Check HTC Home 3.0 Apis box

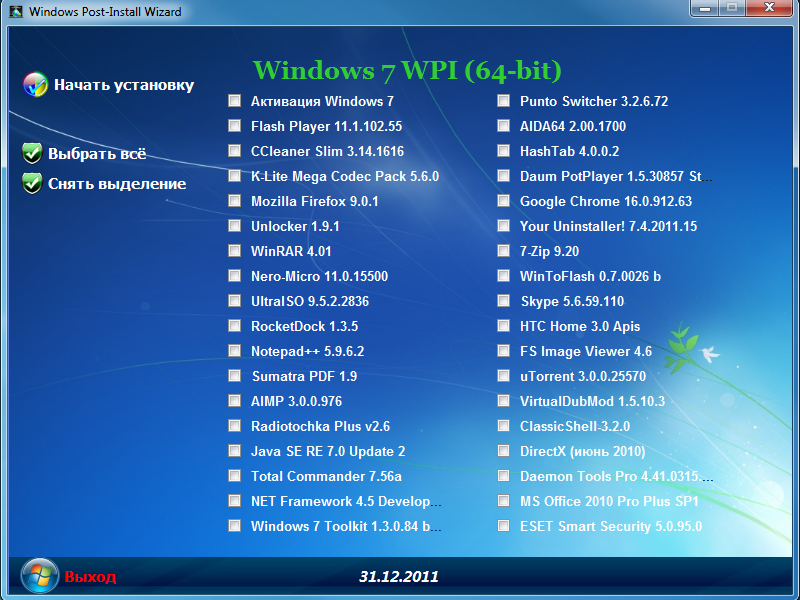click(504, 326)
